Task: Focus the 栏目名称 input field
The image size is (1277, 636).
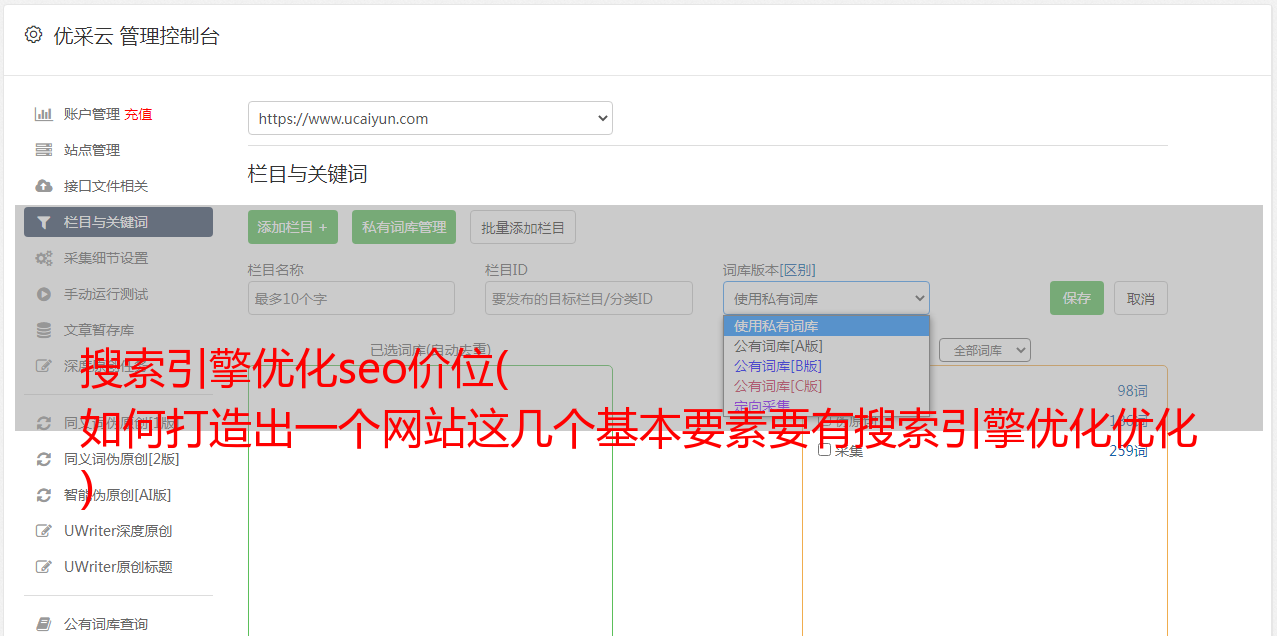Action: (351, 298)
